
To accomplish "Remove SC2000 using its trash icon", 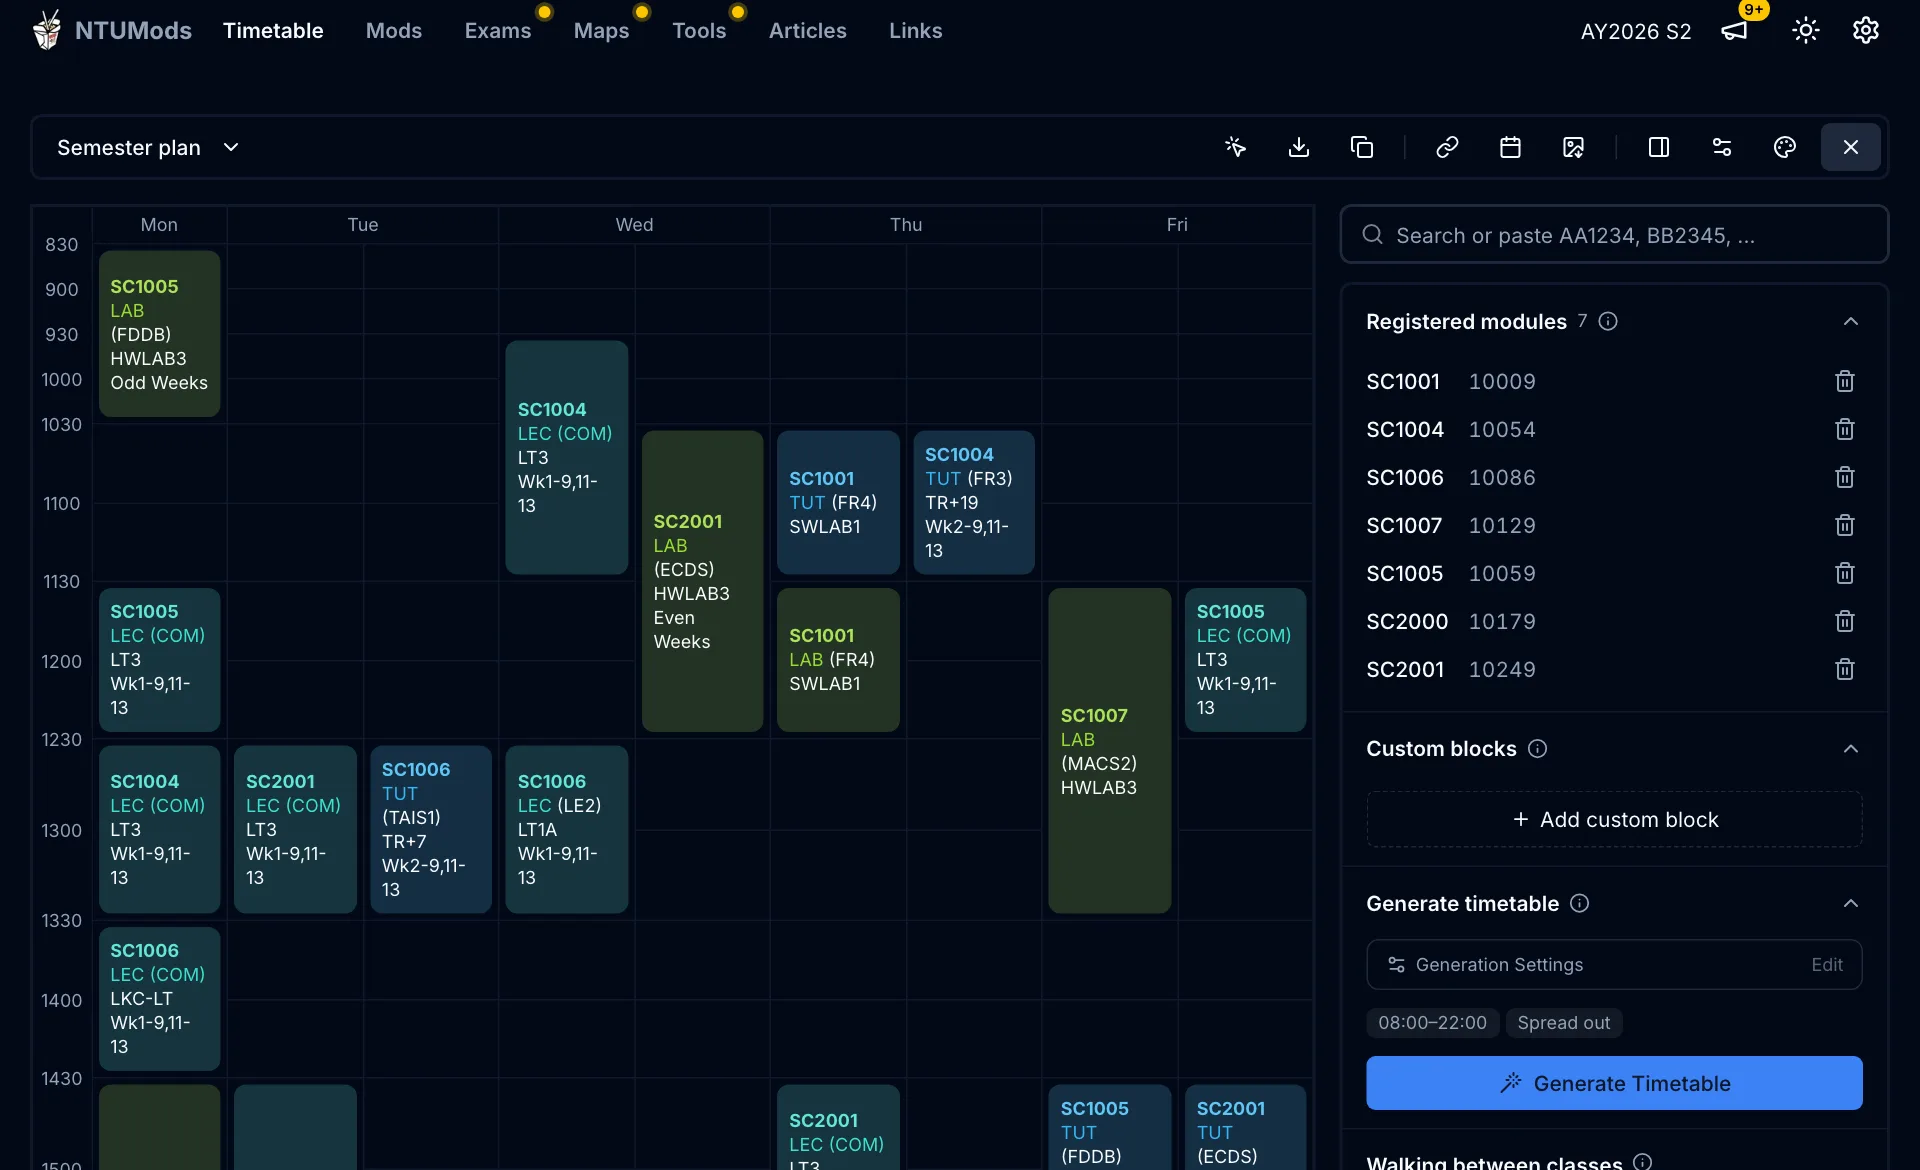I will [1845, 621].
